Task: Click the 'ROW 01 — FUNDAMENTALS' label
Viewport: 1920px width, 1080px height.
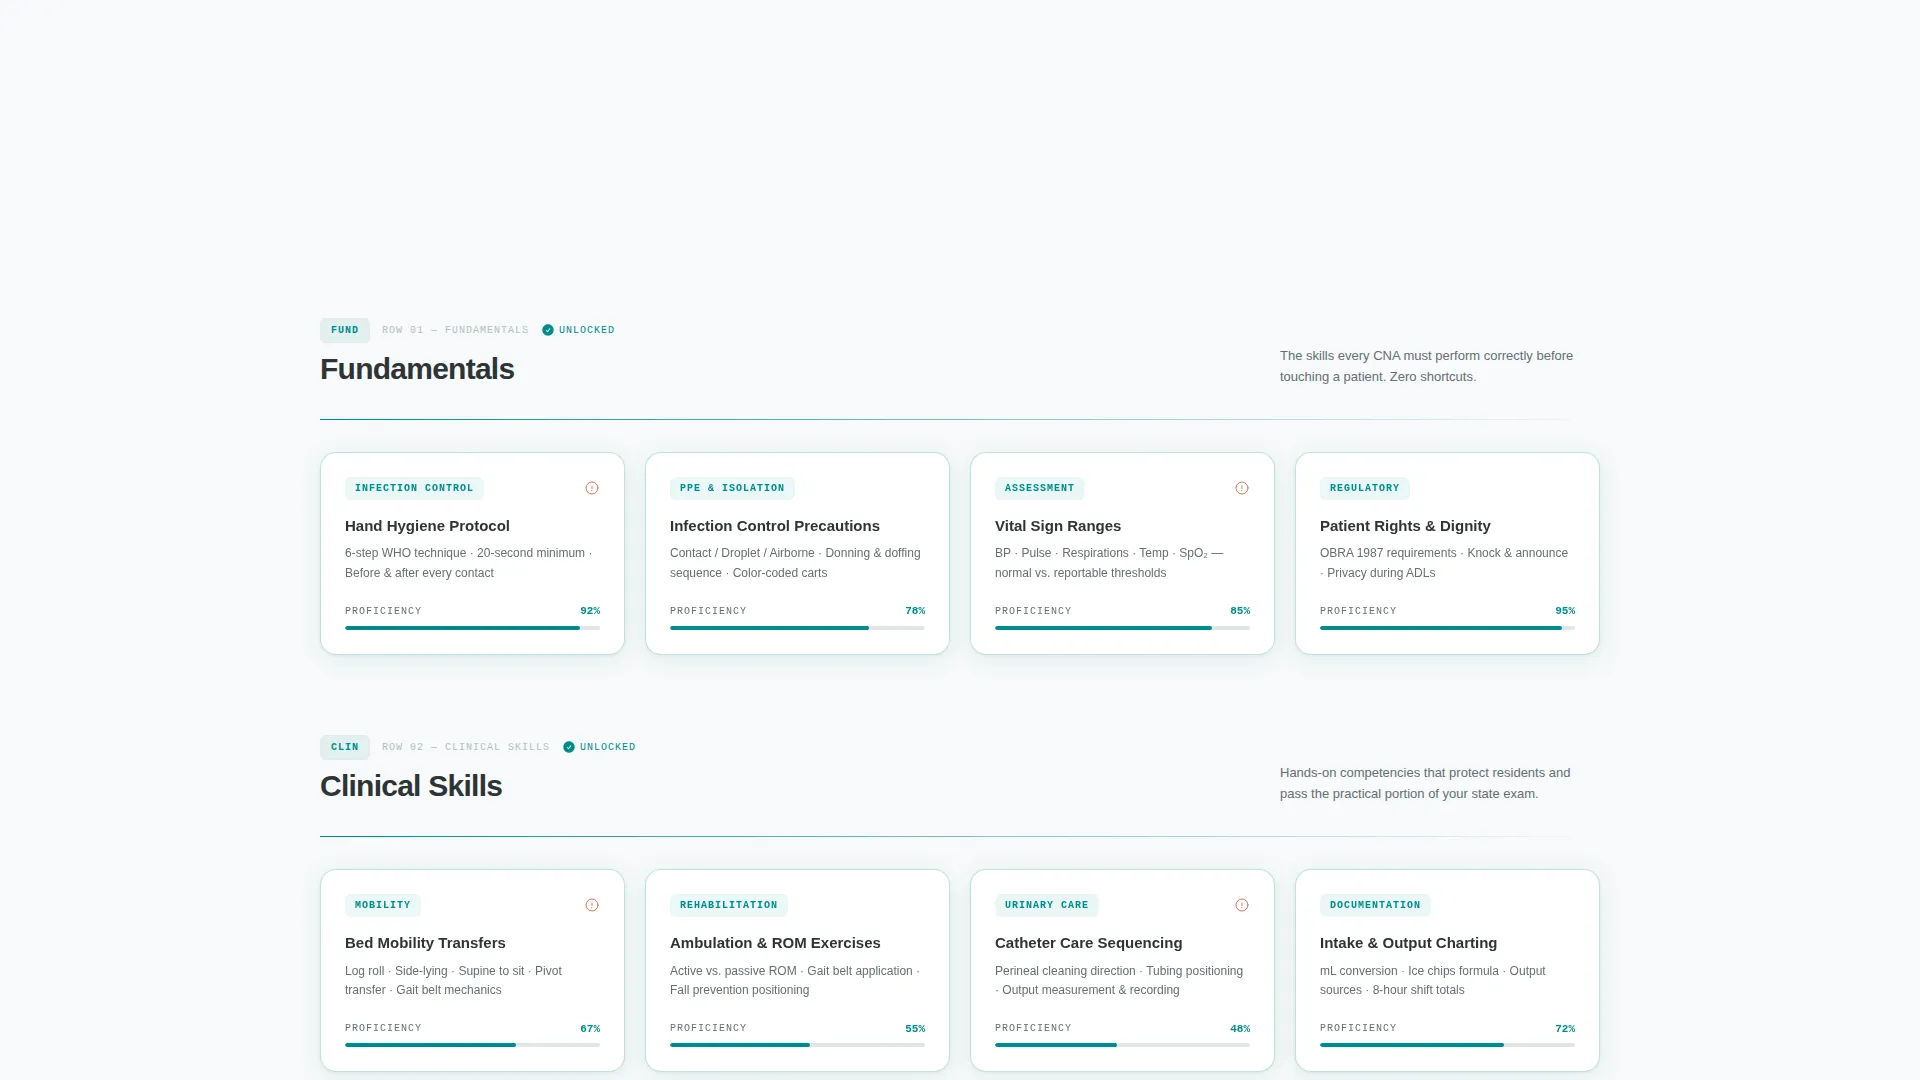Action: [455, 330]
